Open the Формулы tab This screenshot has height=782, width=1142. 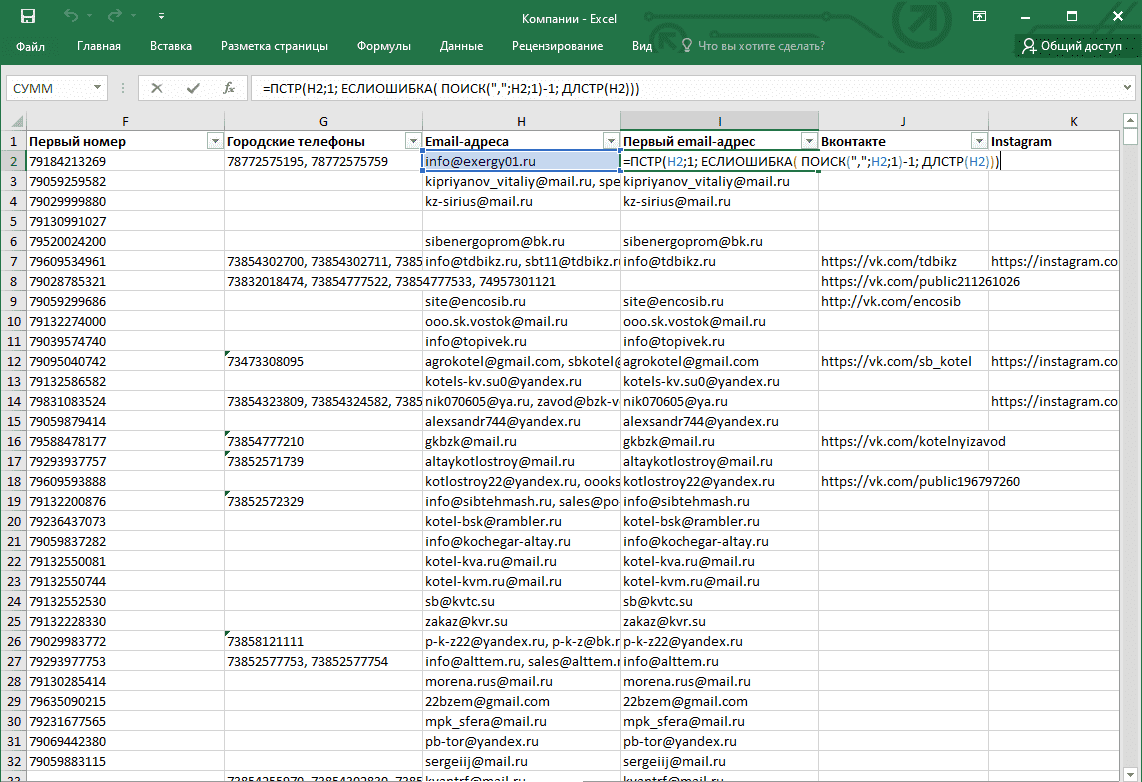(384, 46)
